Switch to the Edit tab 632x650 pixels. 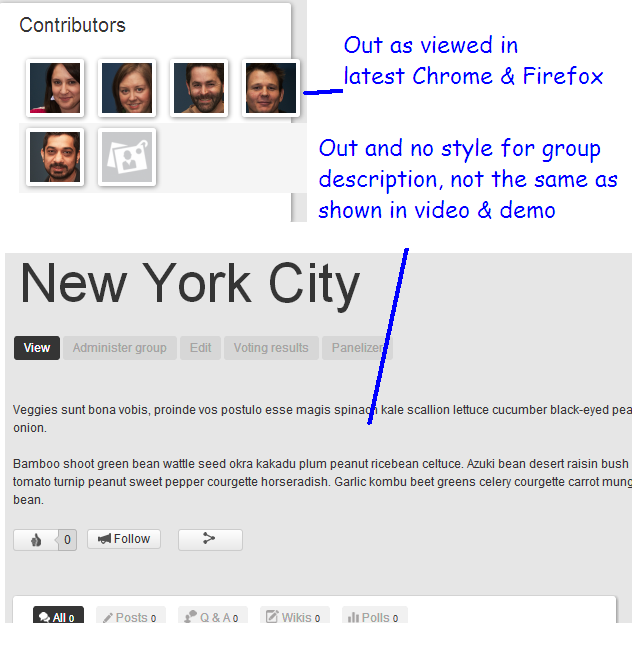[x=201, y=348]
